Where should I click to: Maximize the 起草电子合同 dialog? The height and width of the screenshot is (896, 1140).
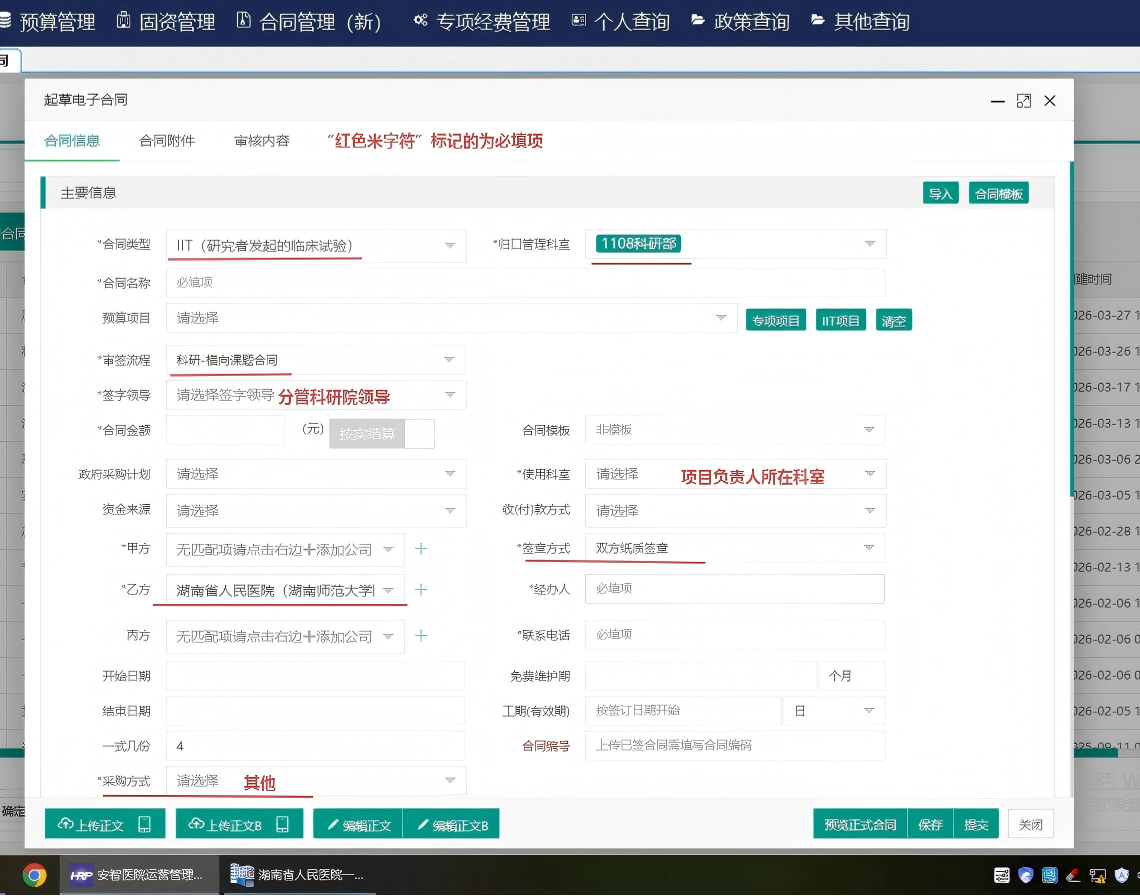1023,101
